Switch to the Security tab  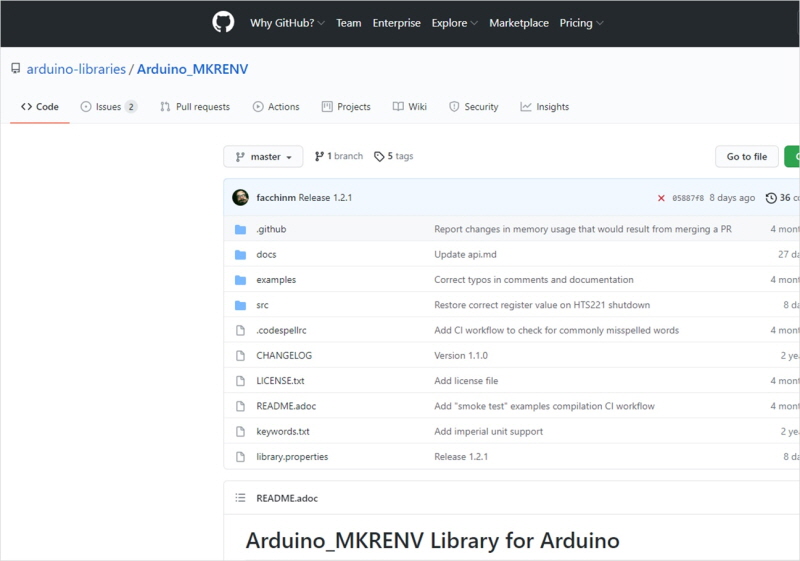473,107
